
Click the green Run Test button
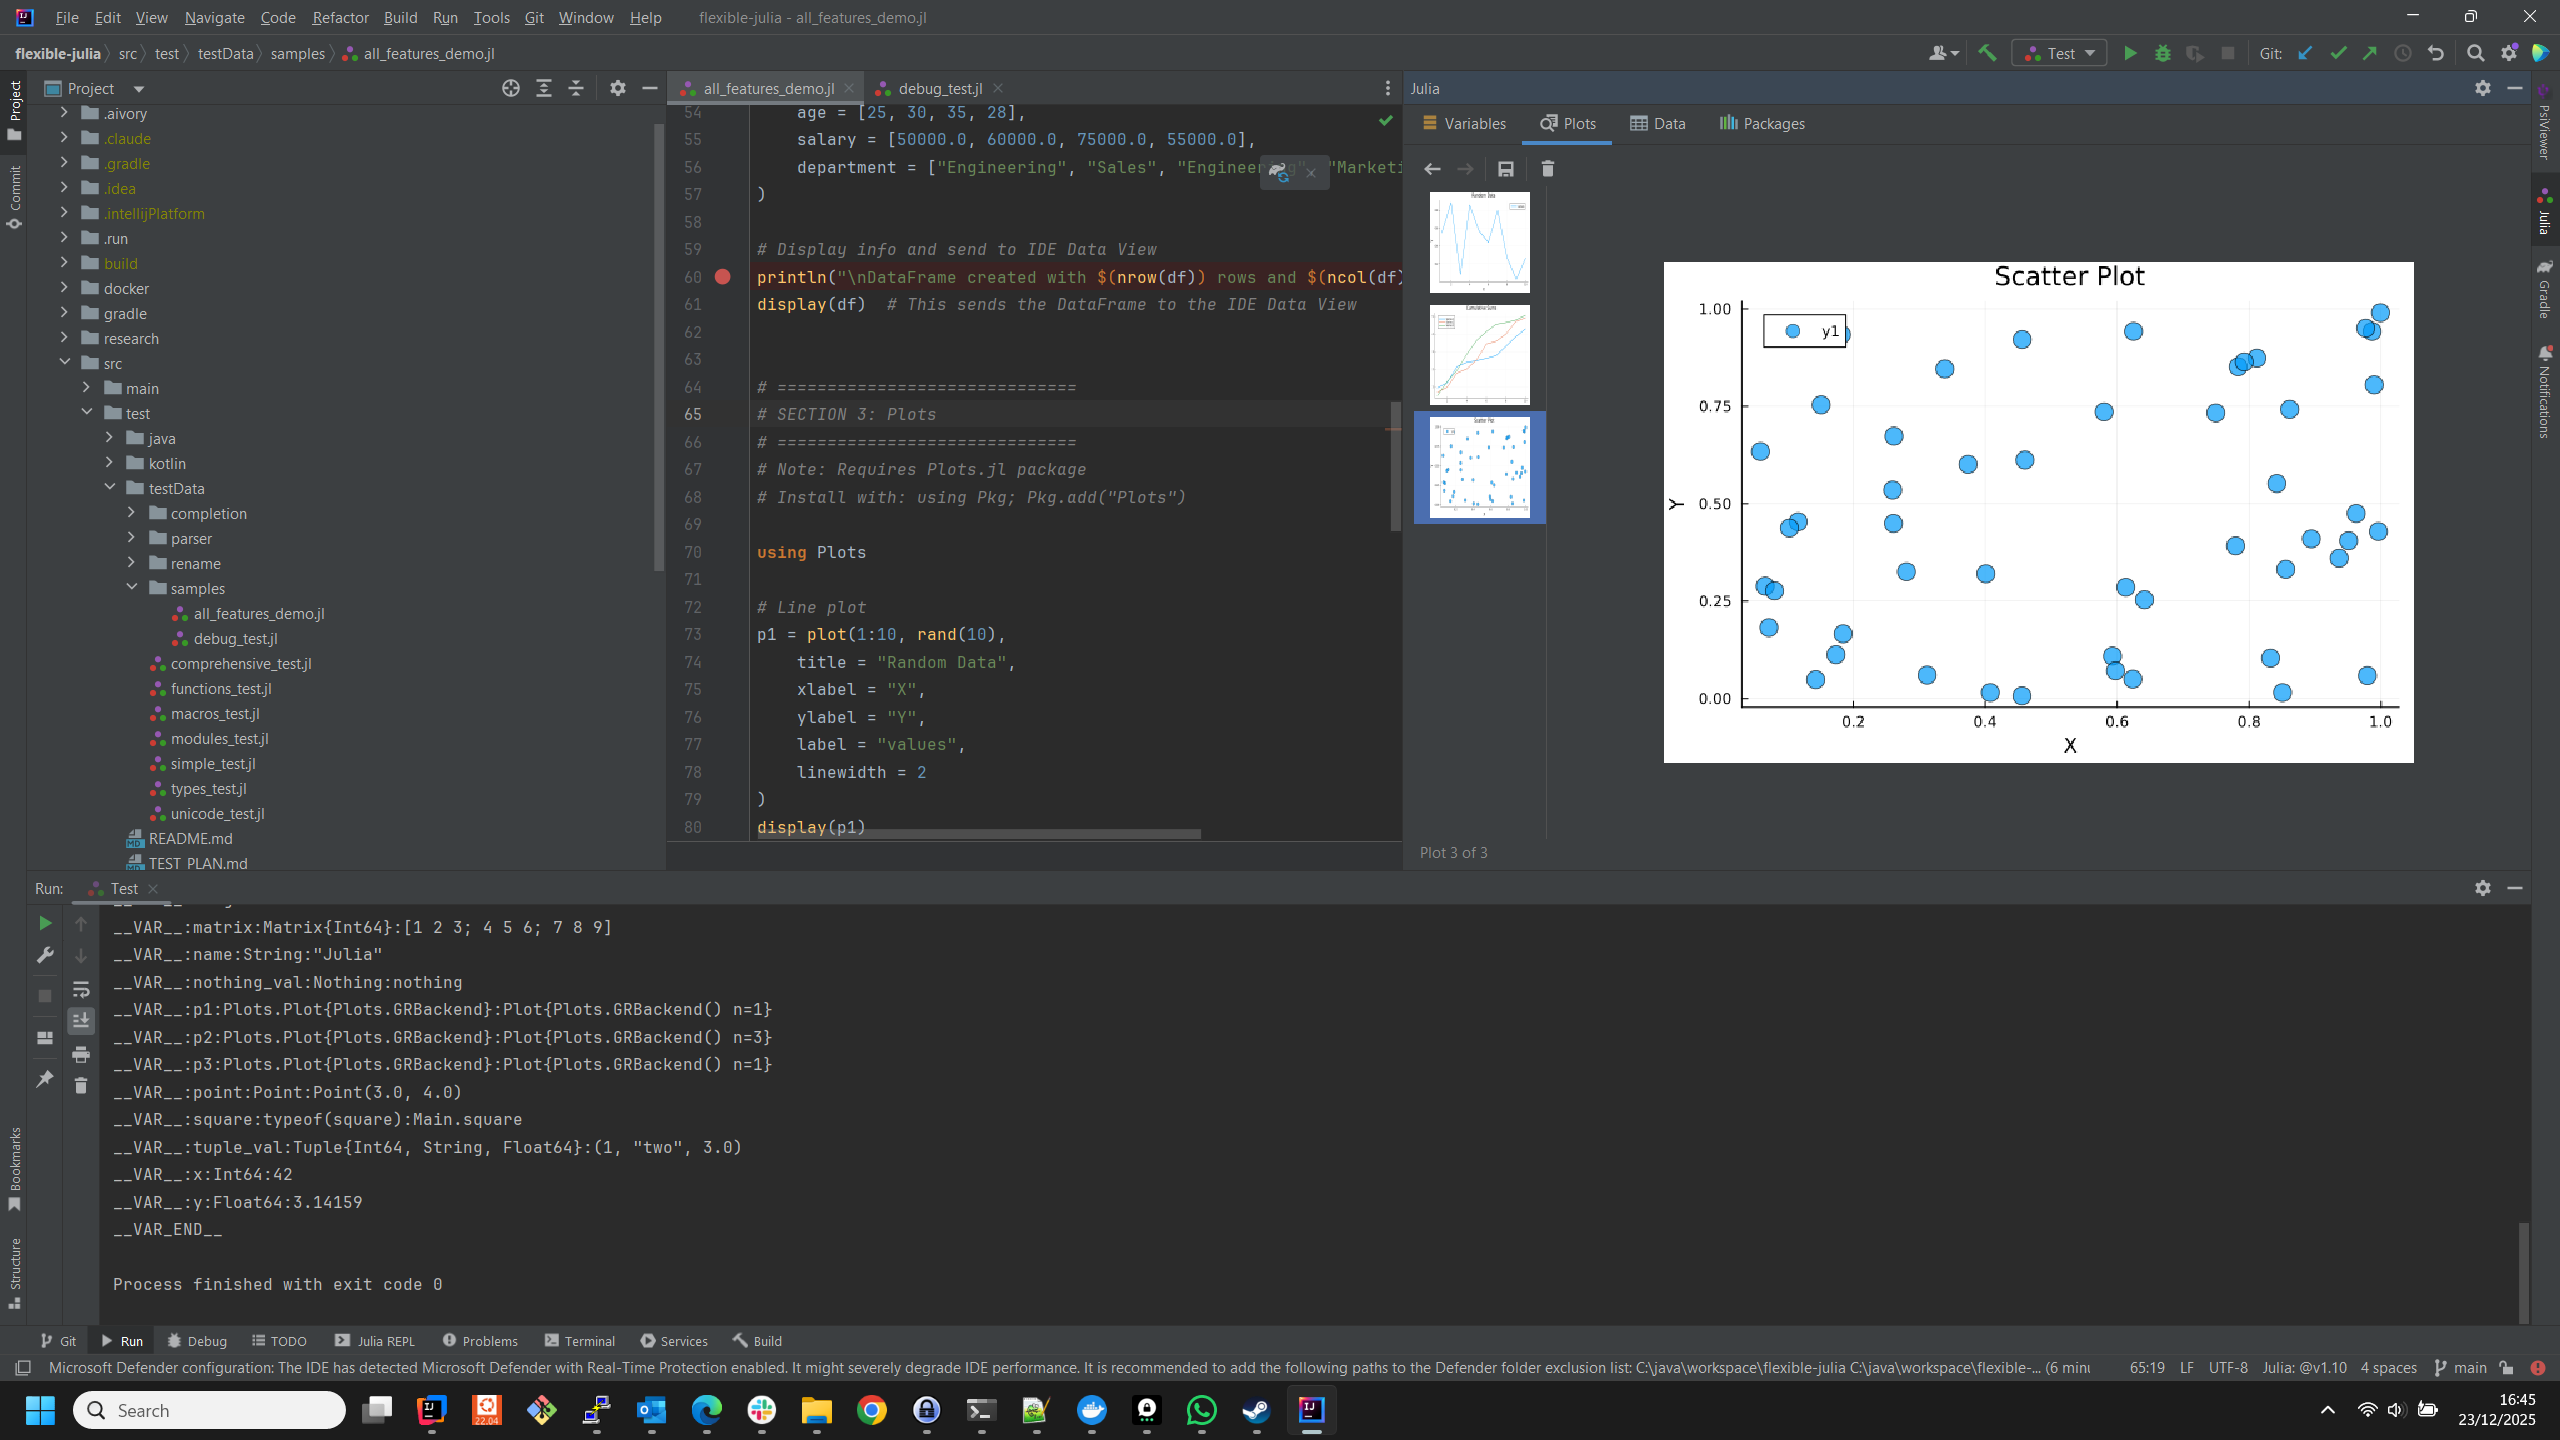coord(2130,54)
